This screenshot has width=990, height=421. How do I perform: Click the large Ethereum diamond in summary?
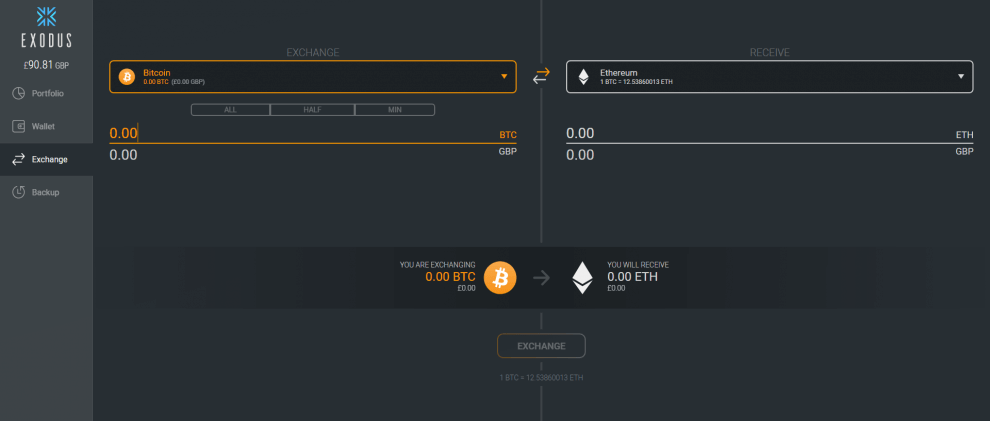point(582,278)
